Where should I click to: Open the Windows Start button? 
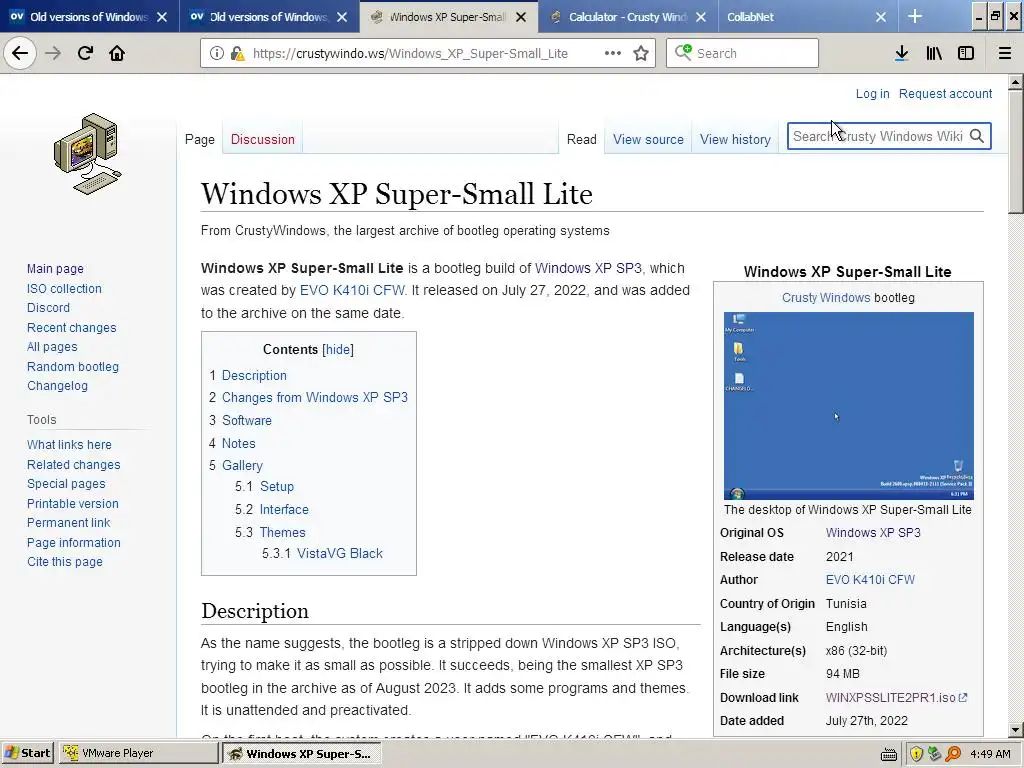[28, 753]
